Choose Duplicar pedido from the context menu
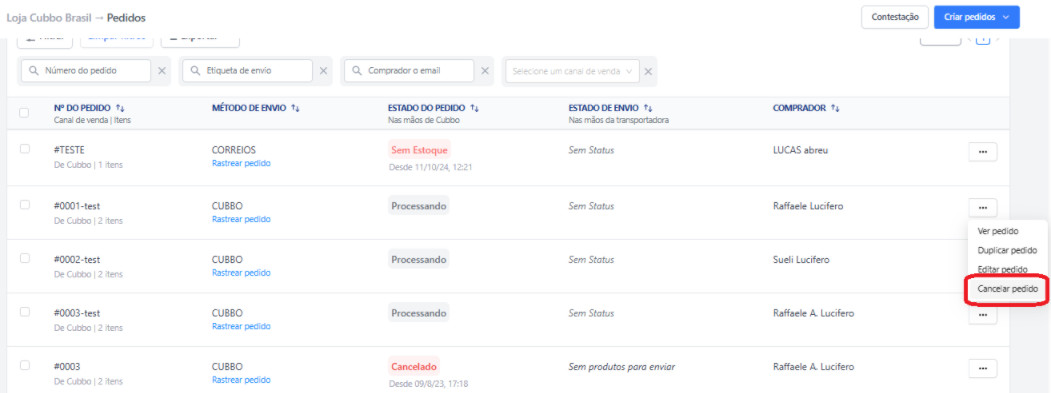This screenshot has height=393, width=1051. pos(1007,250)
